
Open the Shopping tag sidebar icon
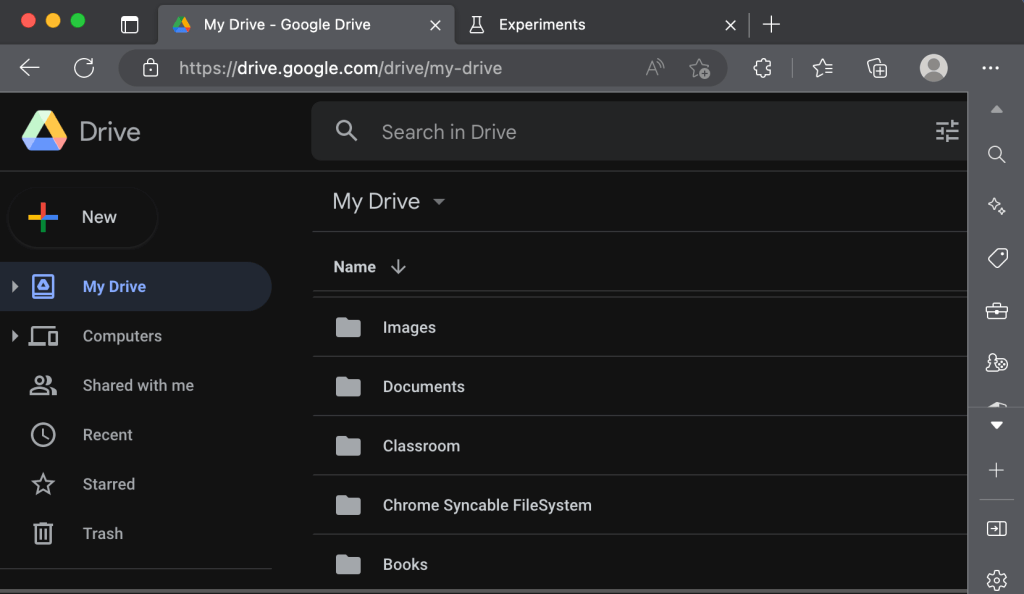click(996, 258)
